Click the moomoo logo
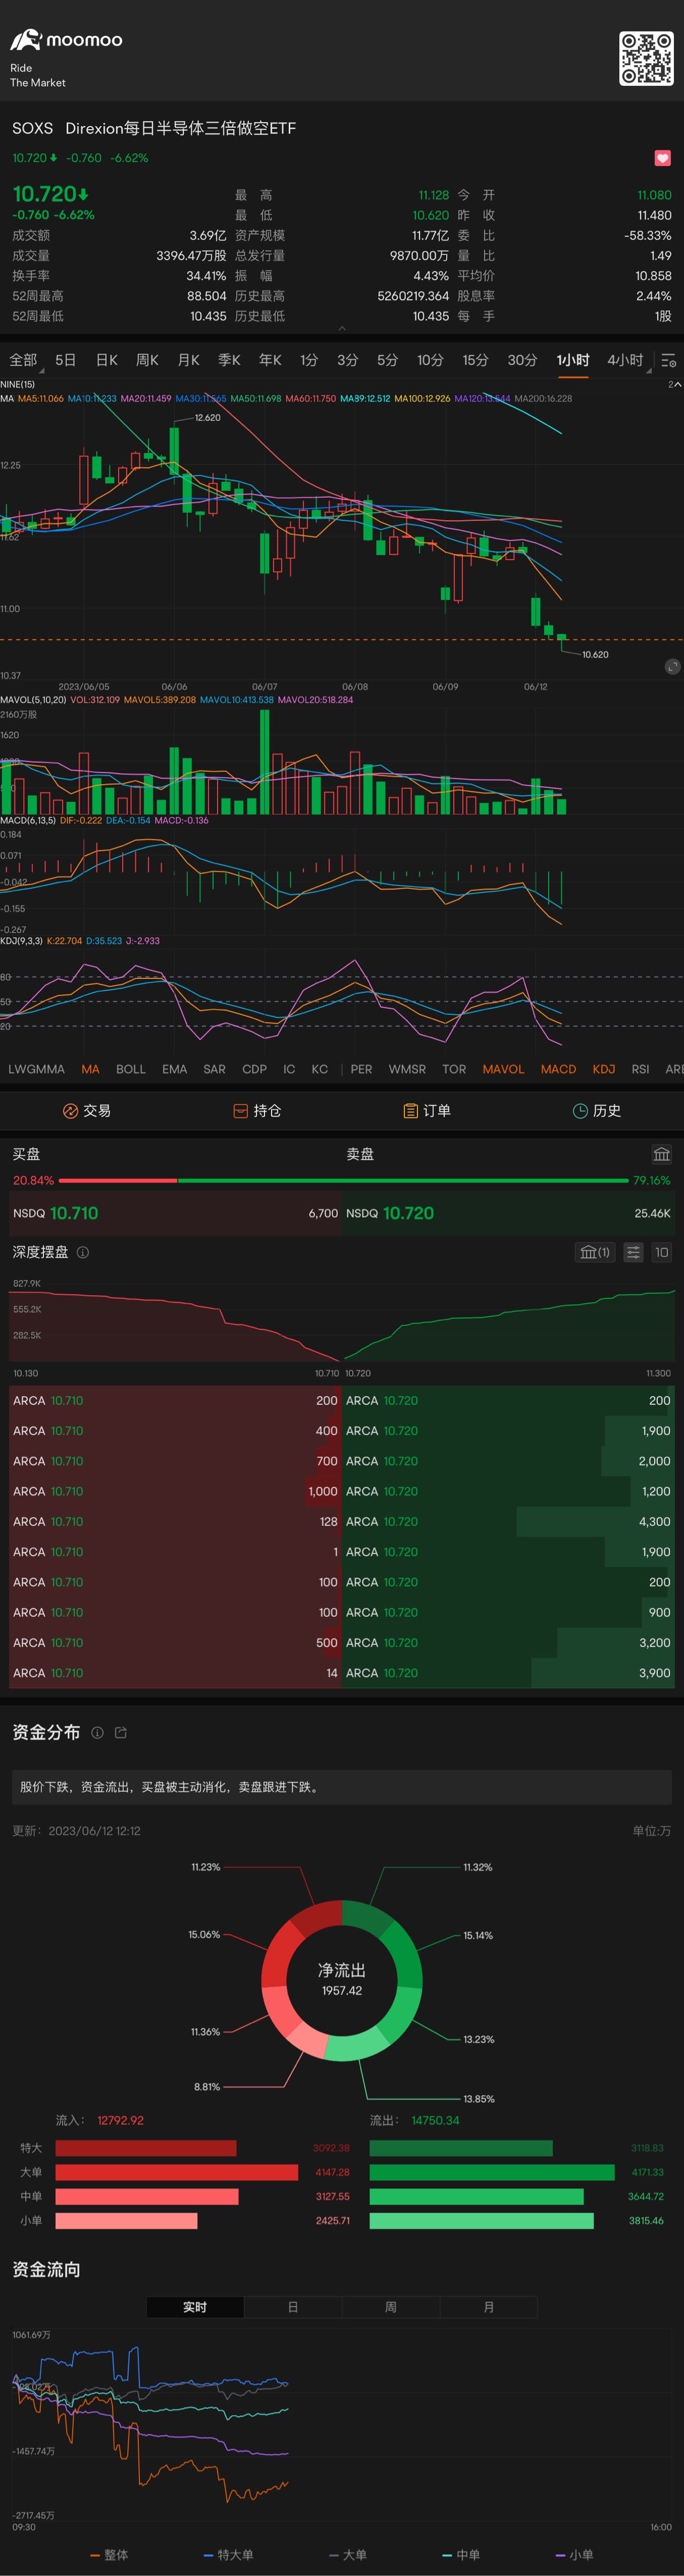 (x=66, y=40)
